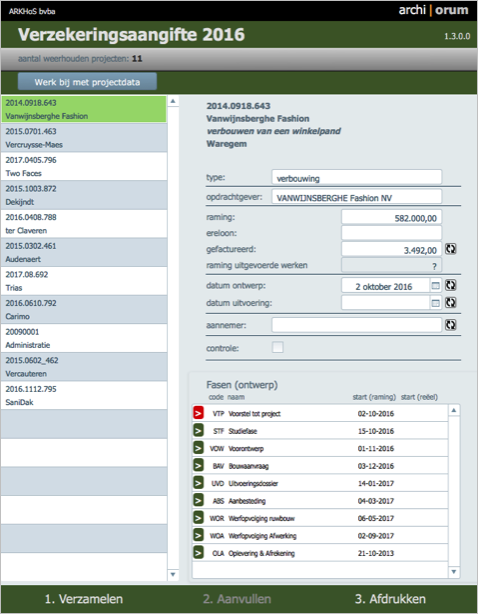Select project 2016.0408.788 ter Claveren

[x=84, y=224]
